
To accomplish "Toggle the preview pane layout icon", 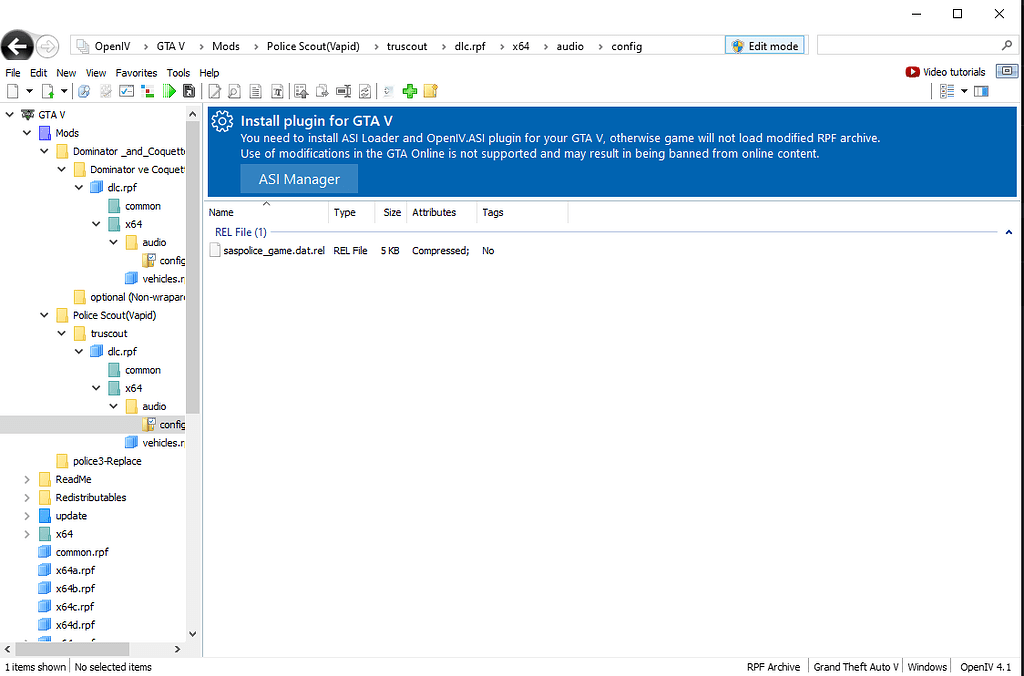I will point(981,91).
